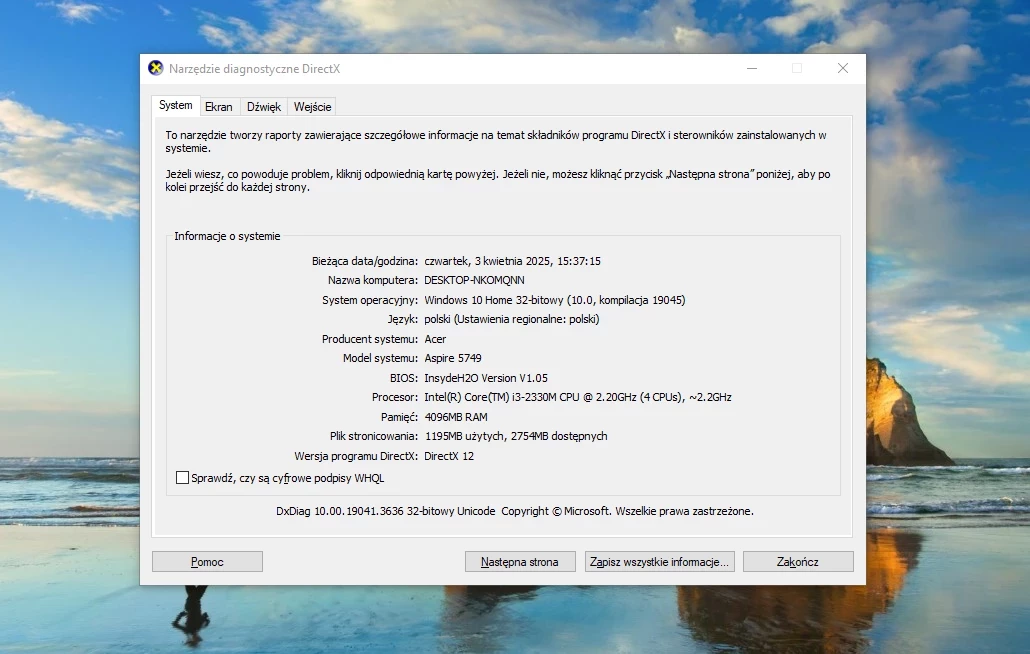Click the Pamięć label
Image resolution: width=1030 pixels, height=654 pixels.
(399, 417)
